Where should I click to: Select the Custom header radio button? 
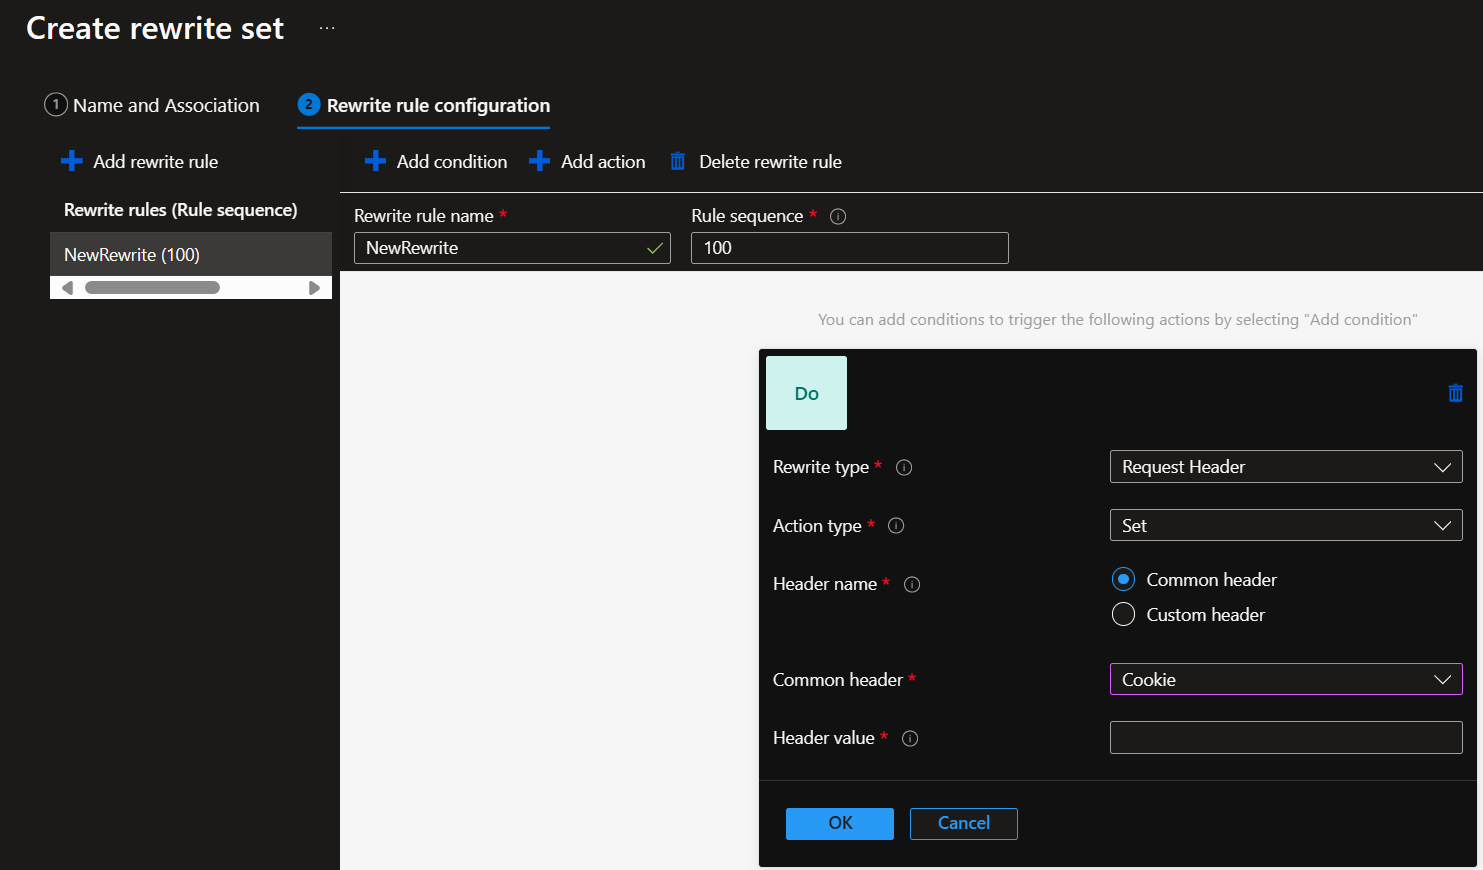(x=1123, y=614)
